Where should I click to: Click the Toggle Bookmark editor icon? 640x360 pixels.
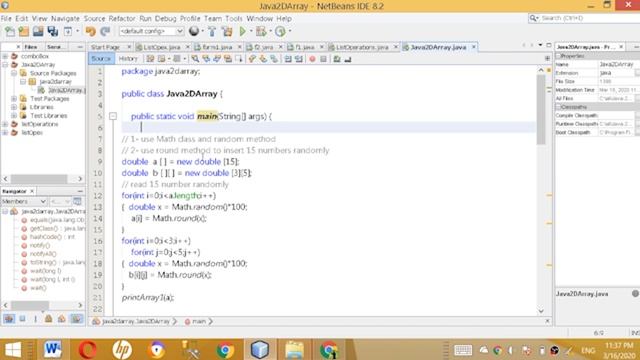pos(274,59)
